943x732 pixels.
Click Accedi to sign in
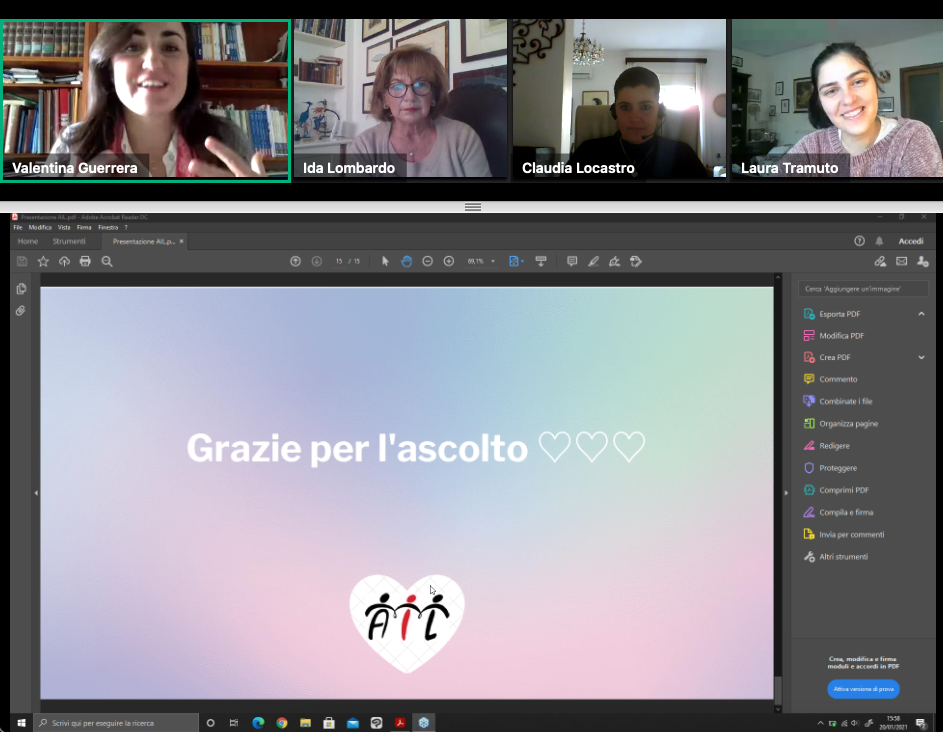click(x=911, y=241)
